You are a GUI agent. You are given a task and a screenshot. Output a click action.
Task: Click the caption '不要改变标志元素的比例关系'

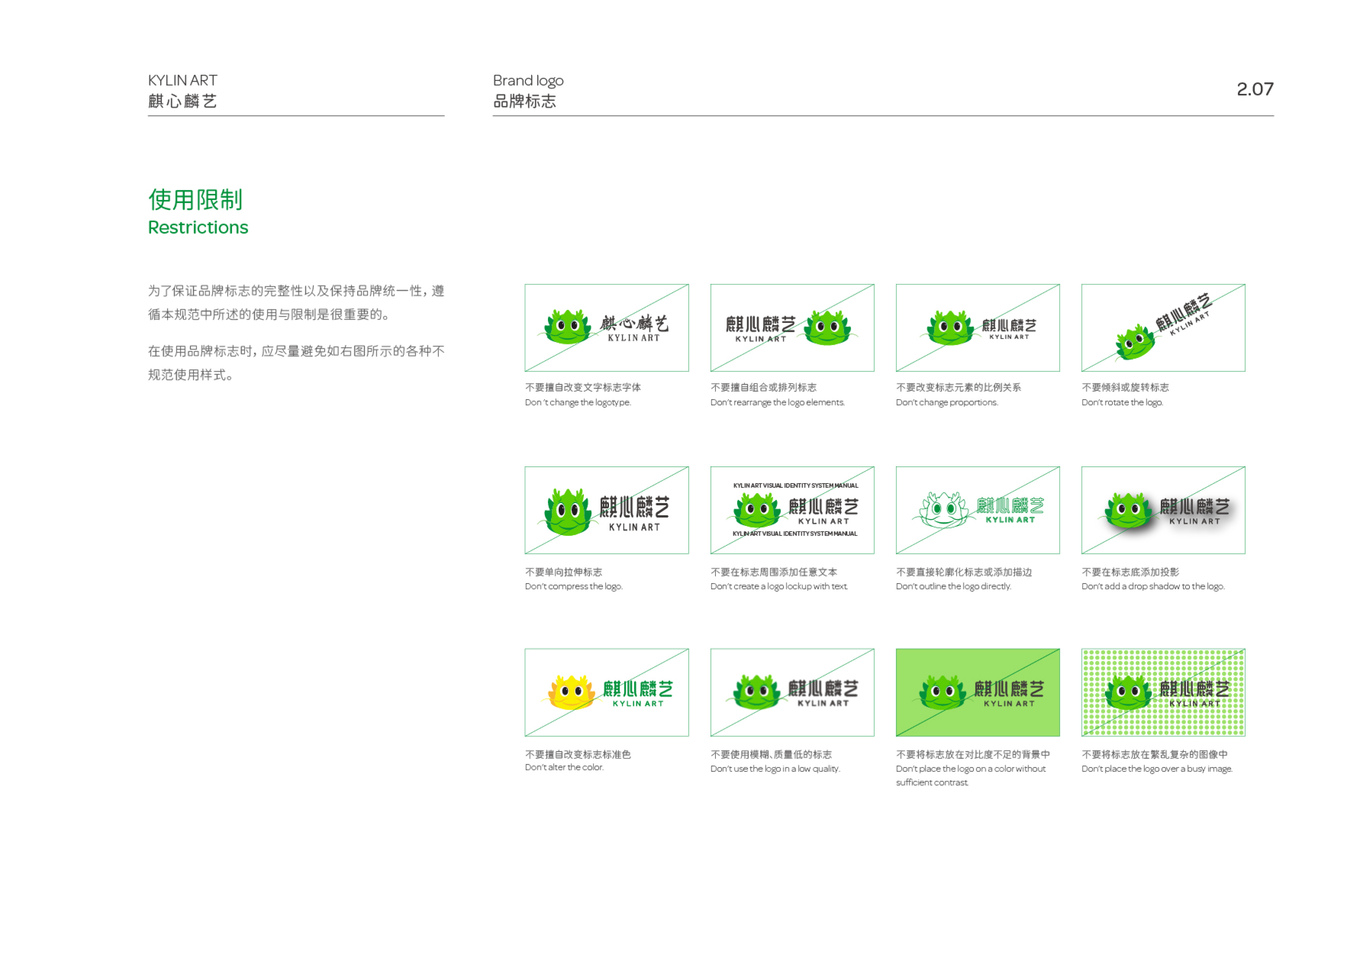[x=958, y=387]
